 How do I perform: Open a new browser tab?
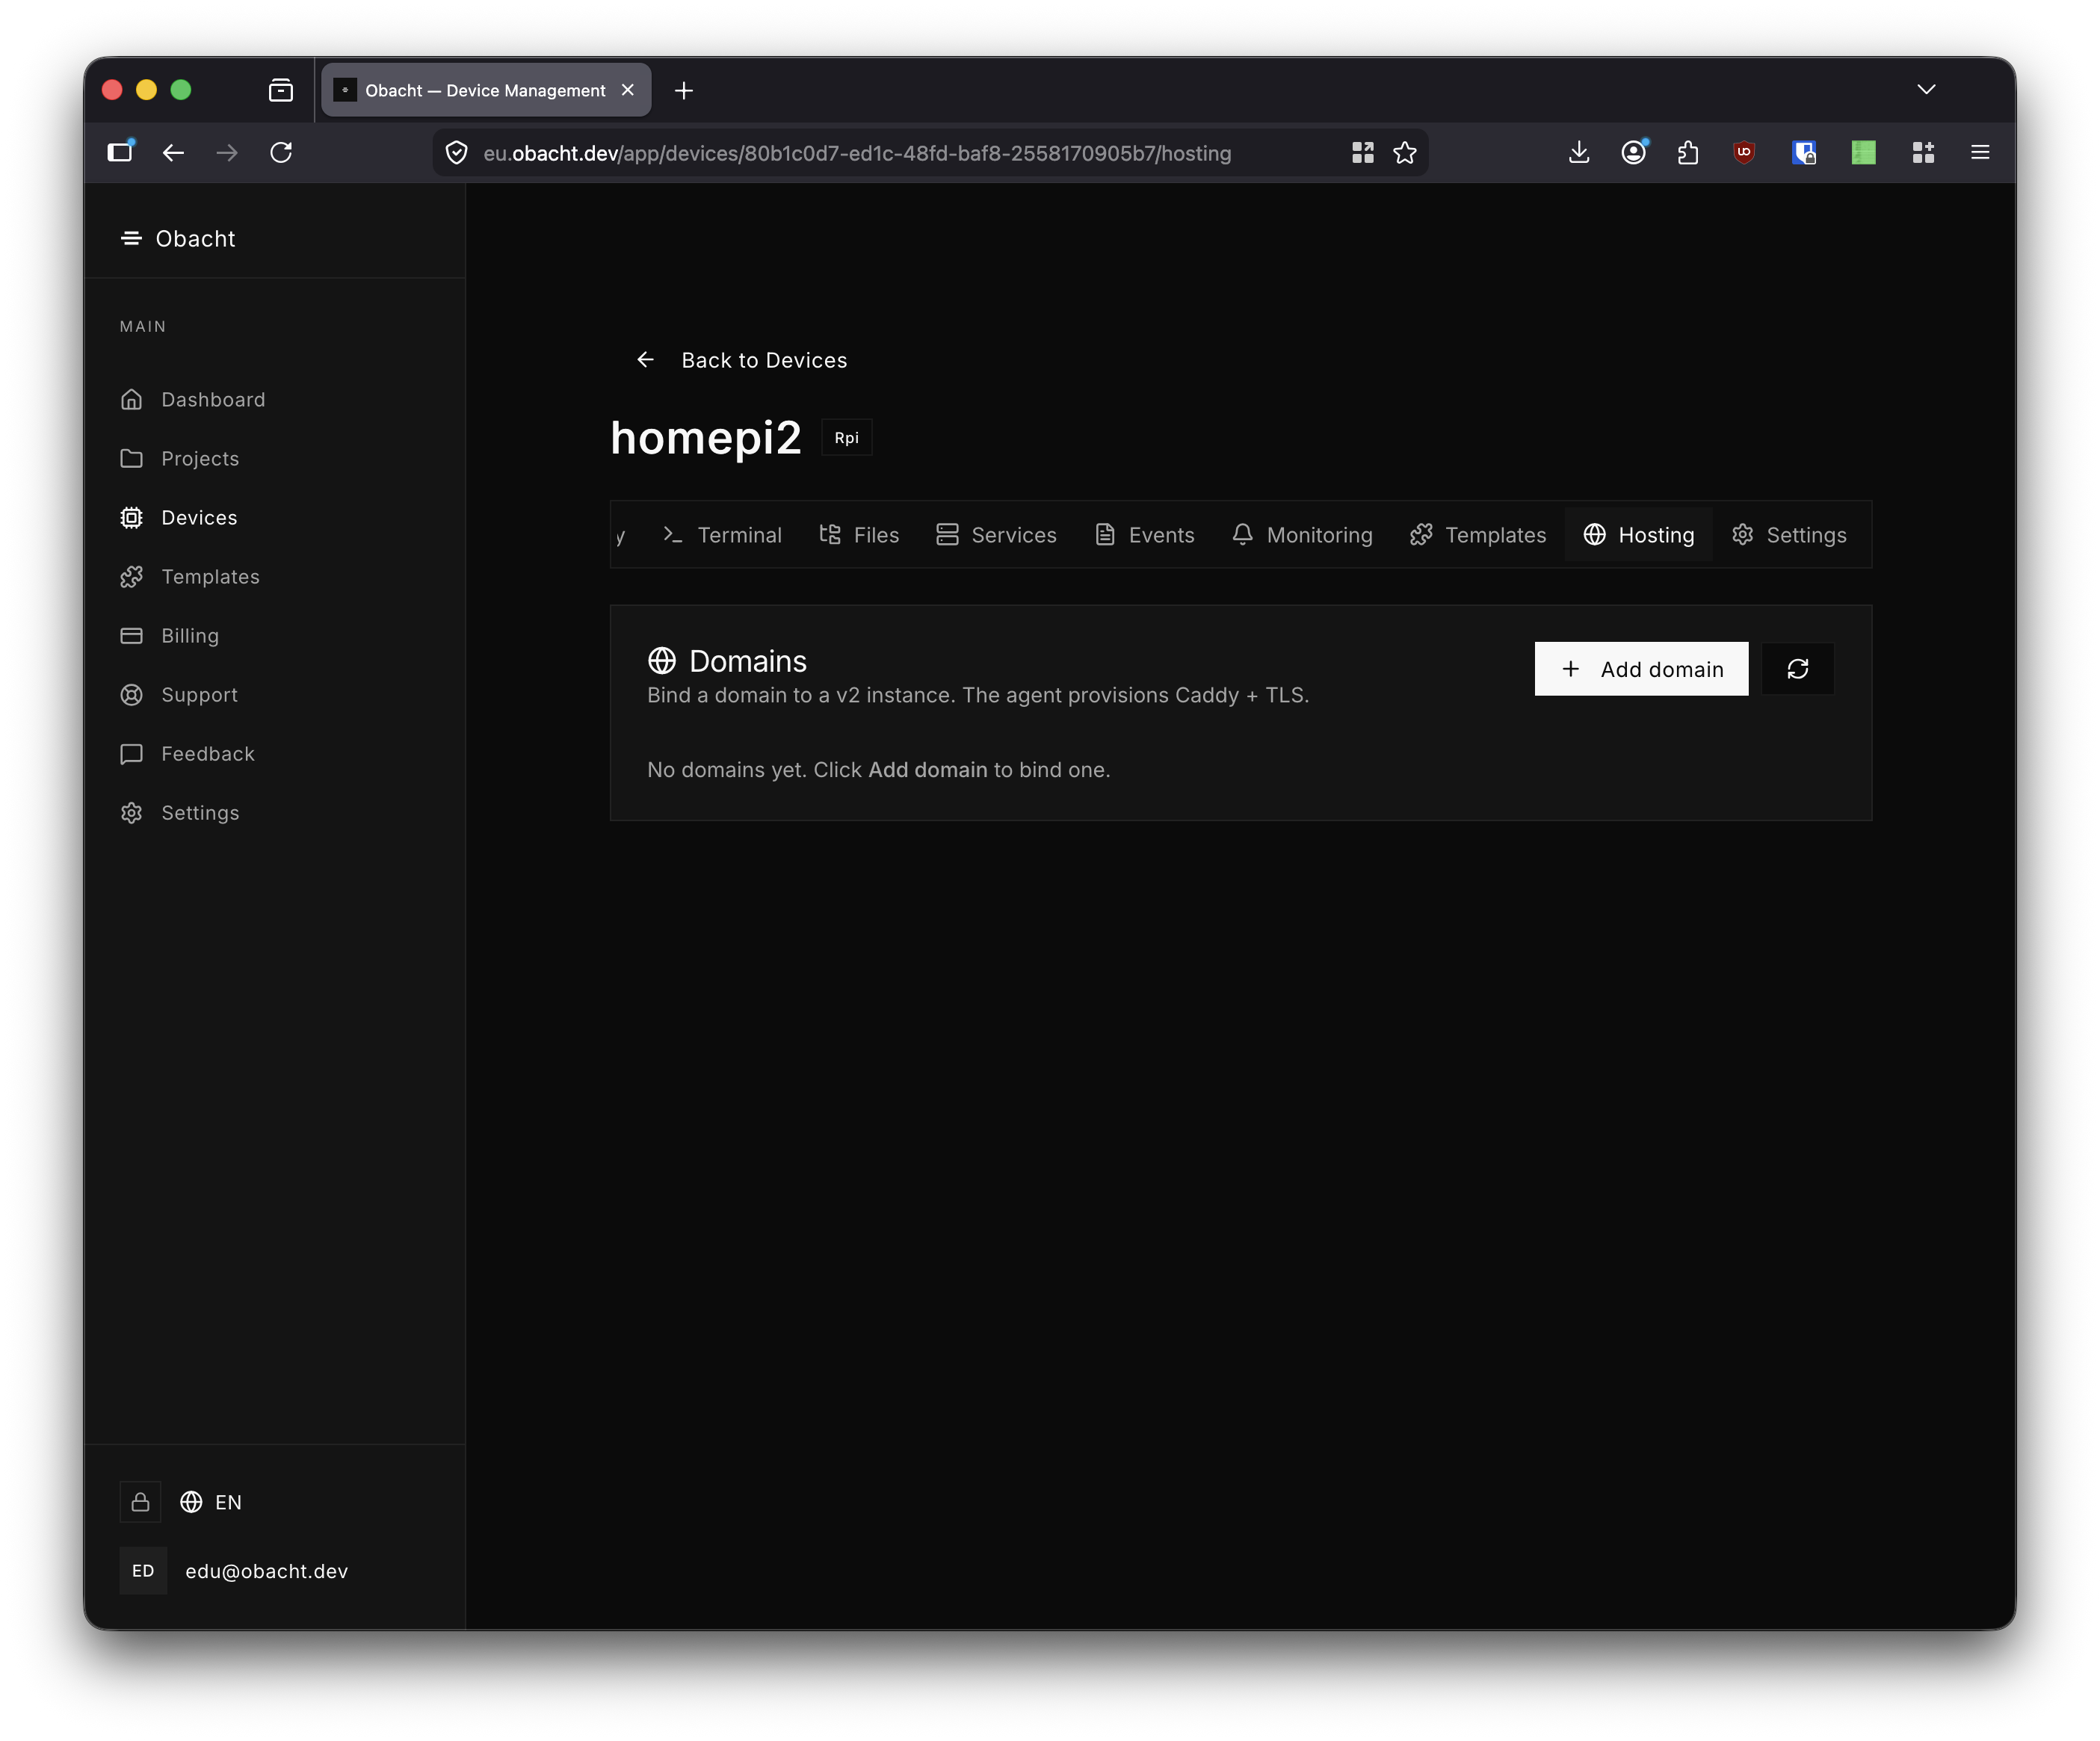pos(684,90)
